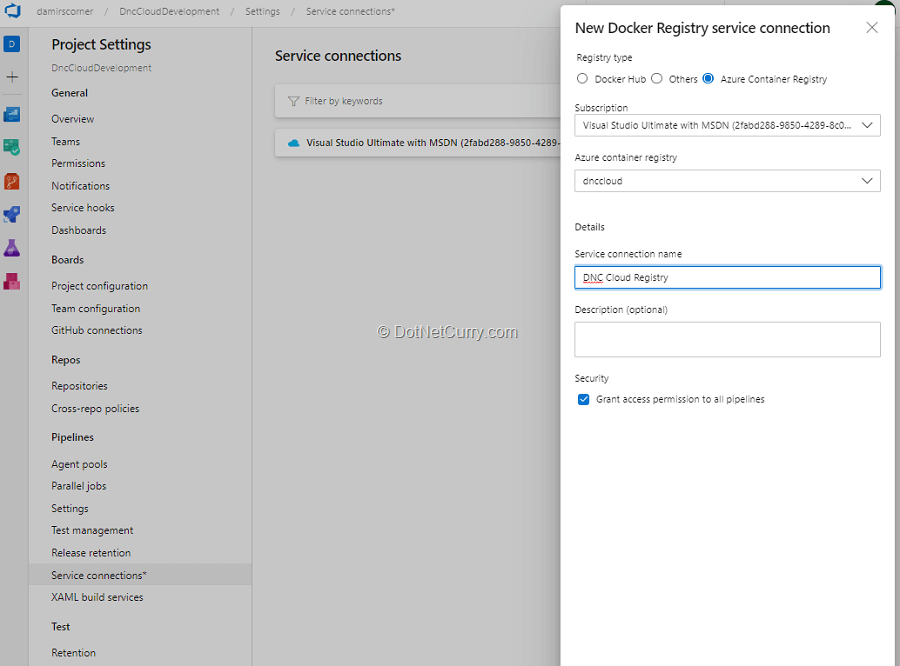Screen dimensions: 900x666
Task: Open the Azure container registry dropdown
Action: click(727, 181)
